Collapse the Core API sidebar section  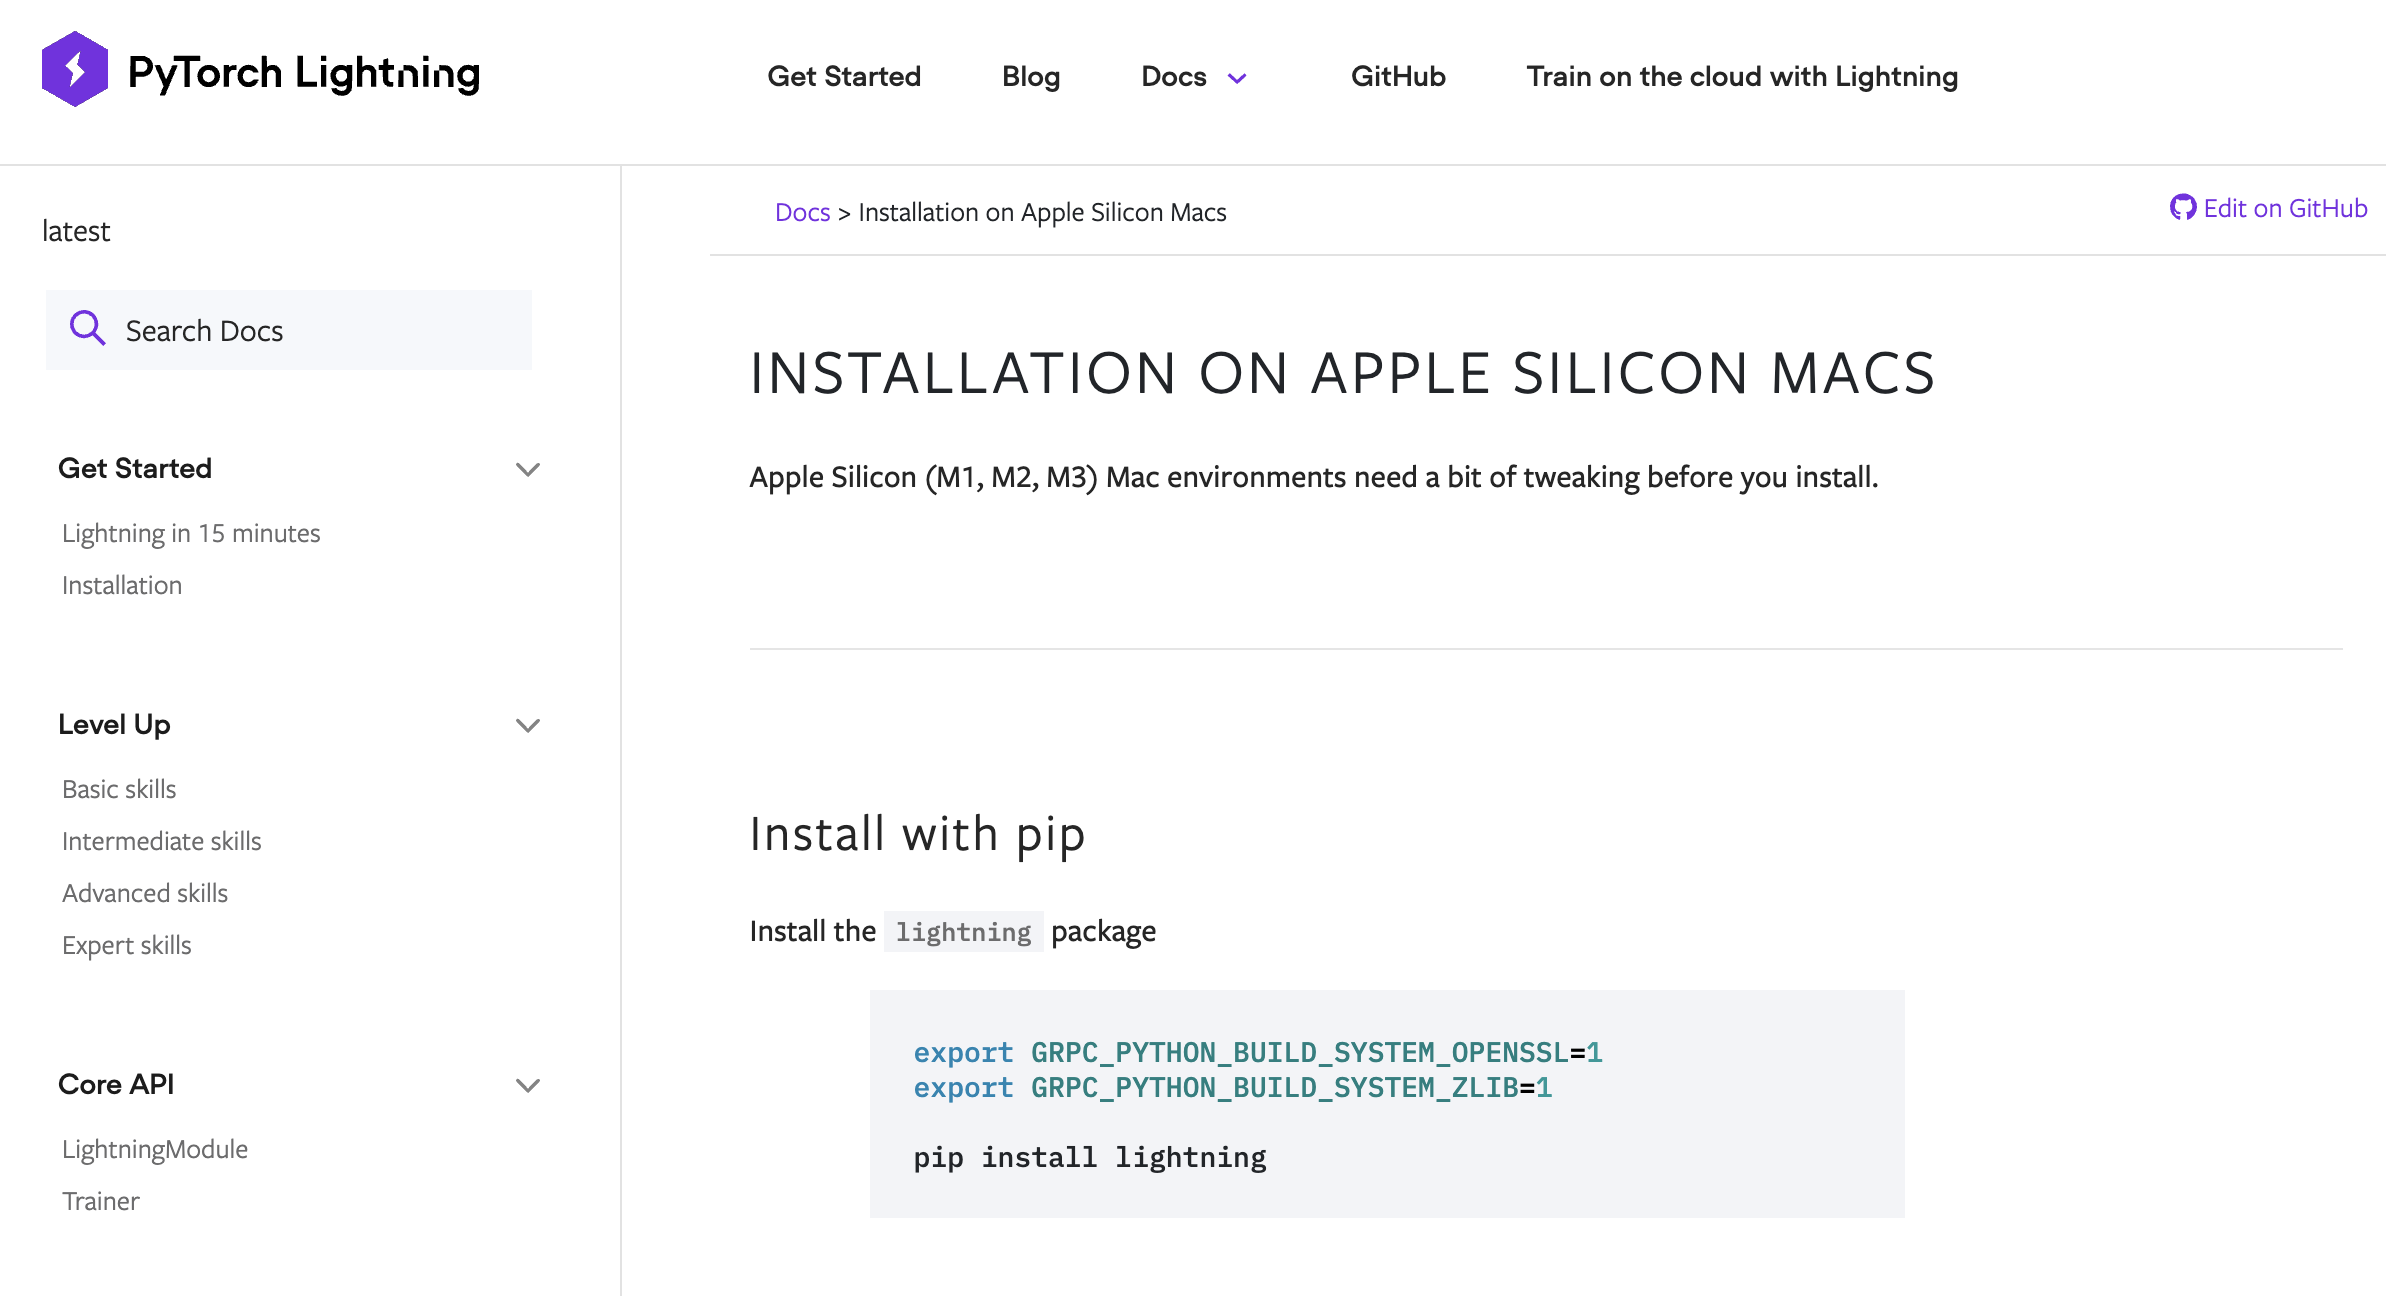point(528,1085)
